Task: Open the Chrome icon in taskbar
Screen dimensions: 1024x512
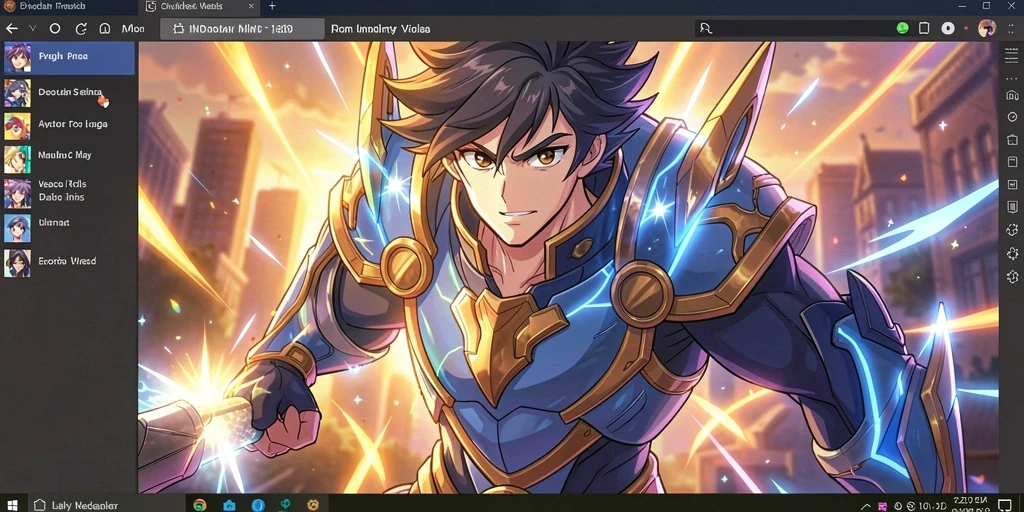Action: tap(200, 505)
